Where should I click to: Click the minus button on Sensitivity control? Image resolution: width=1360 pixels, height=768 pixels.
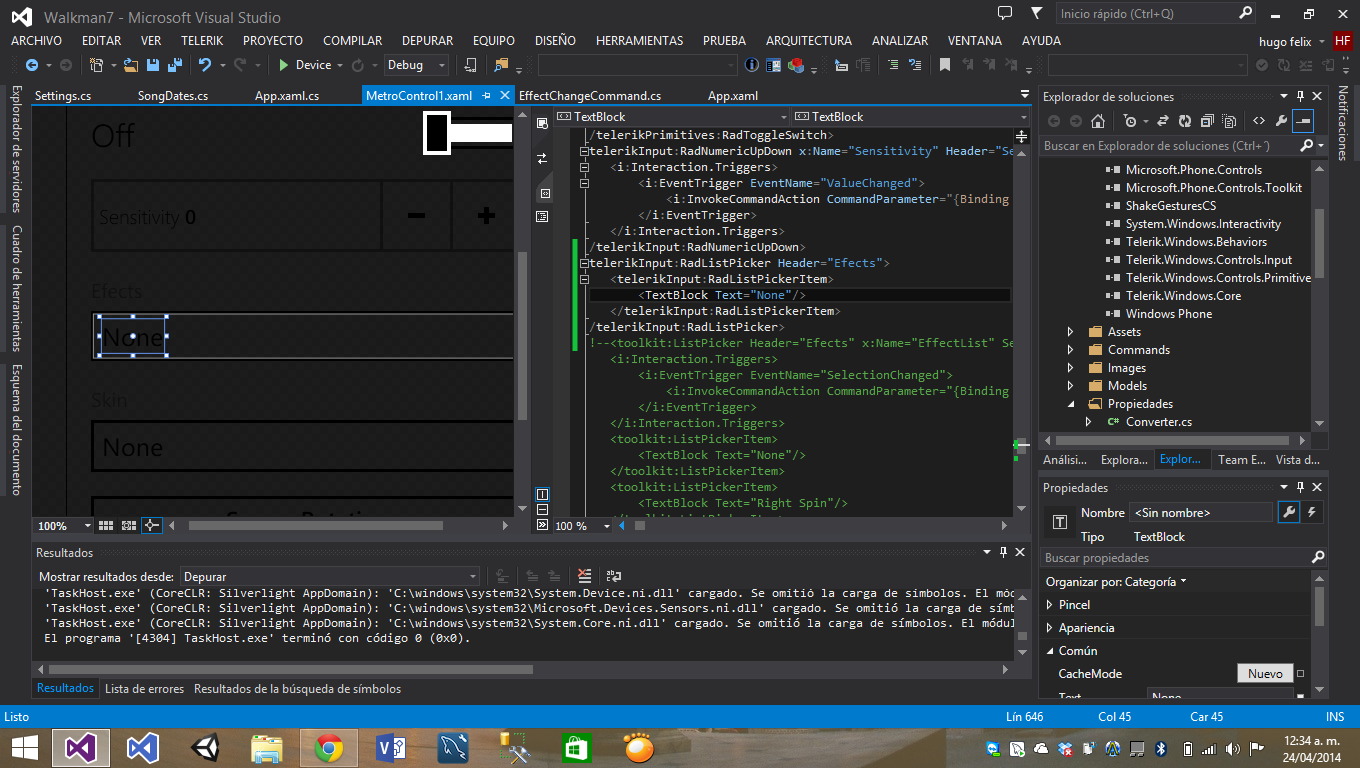416,215
